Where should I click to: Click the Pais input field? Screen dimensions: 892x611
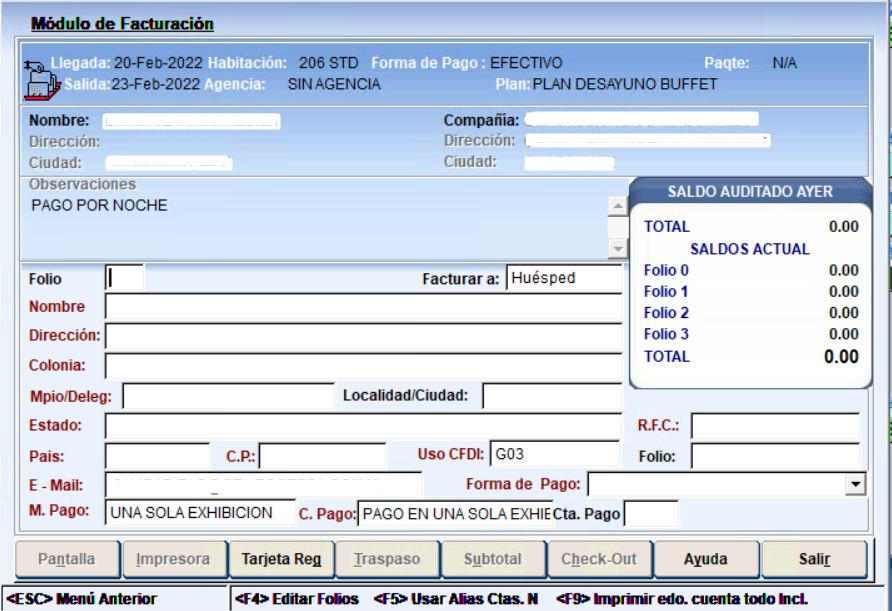click(x=158, y=456)
